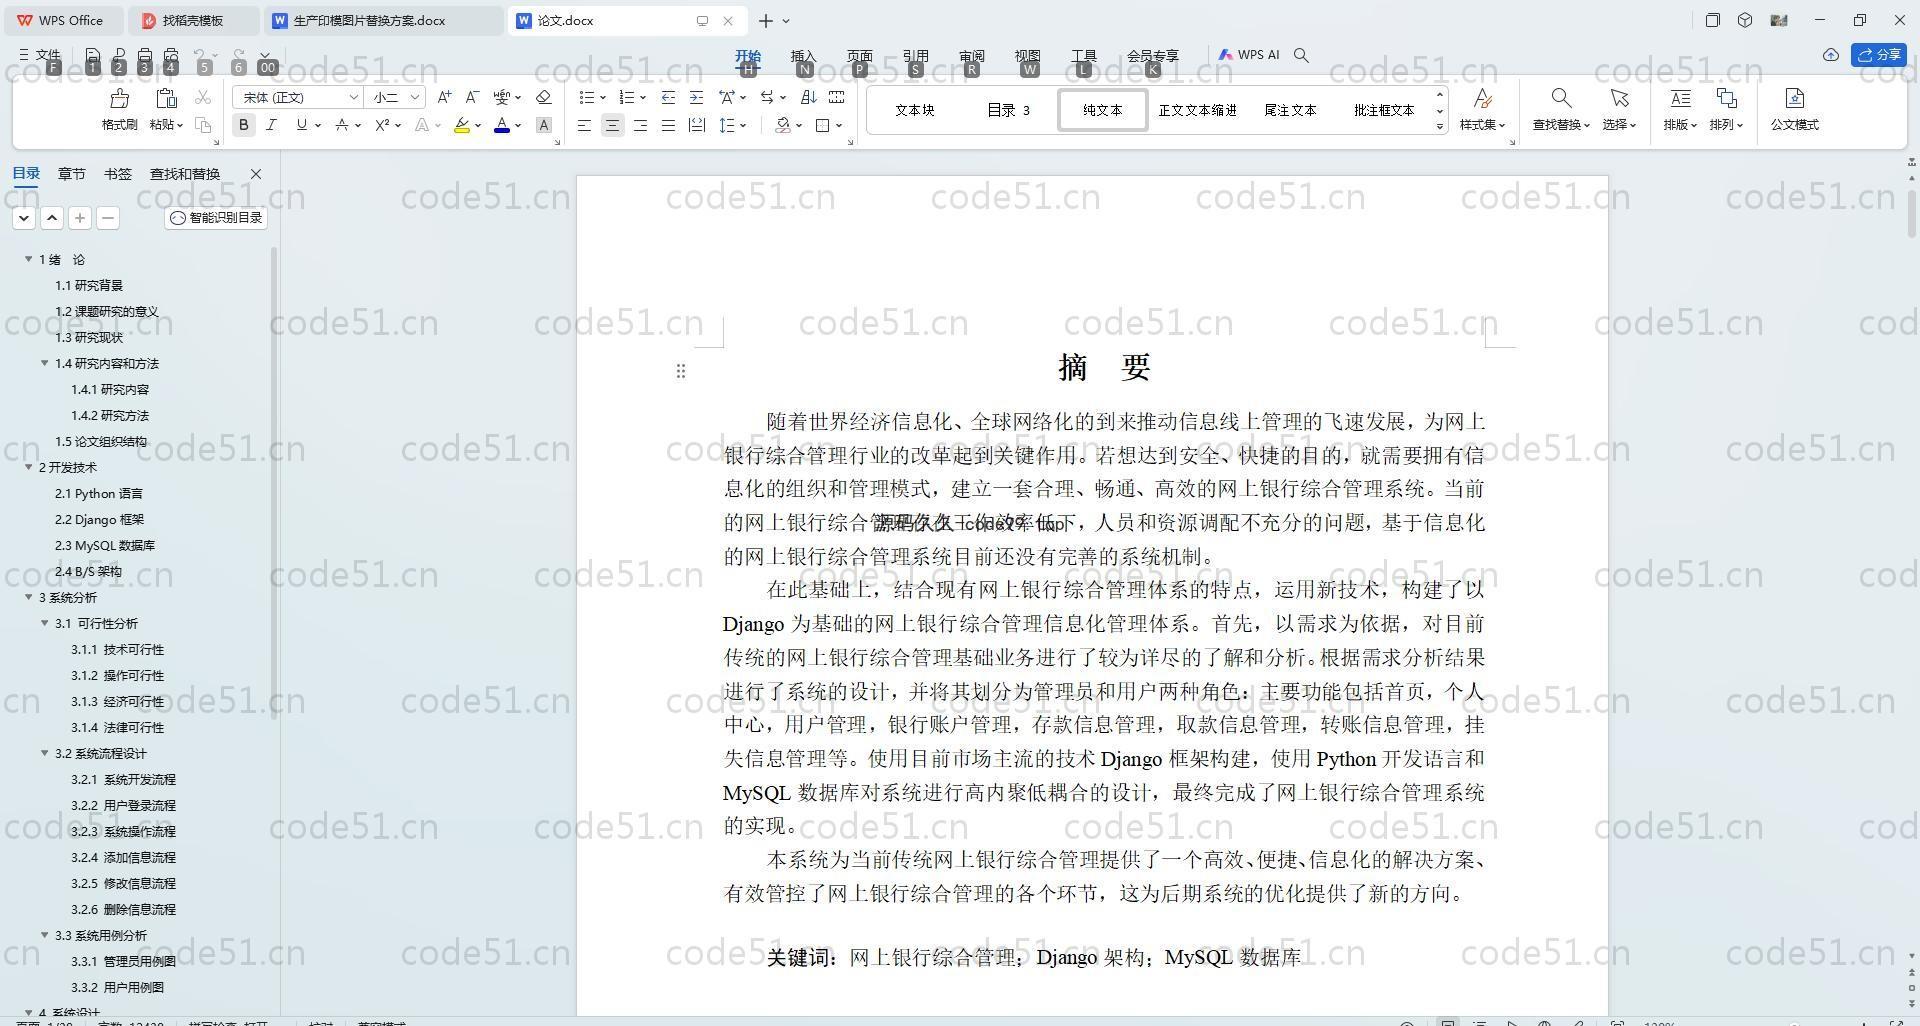Click the sort (A-Z arrow) icon
This screenshot has width=1920, height=1026.
808,97
